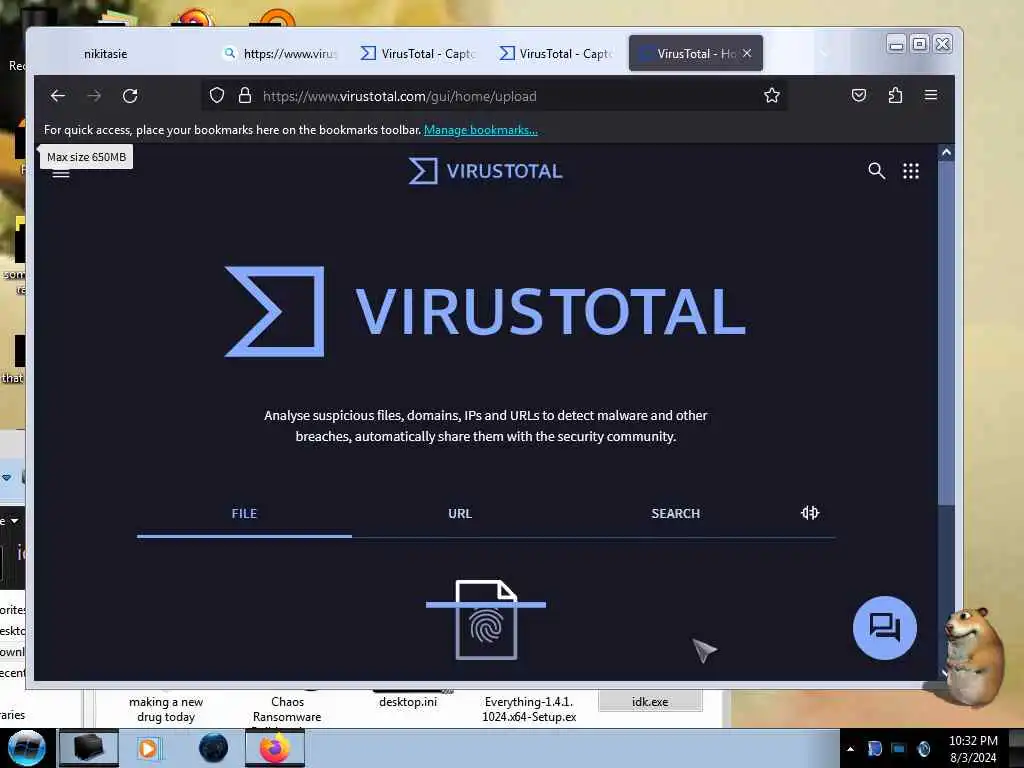Switch to the nikitasie tab
1024x768 pixels.
point(106,54)
